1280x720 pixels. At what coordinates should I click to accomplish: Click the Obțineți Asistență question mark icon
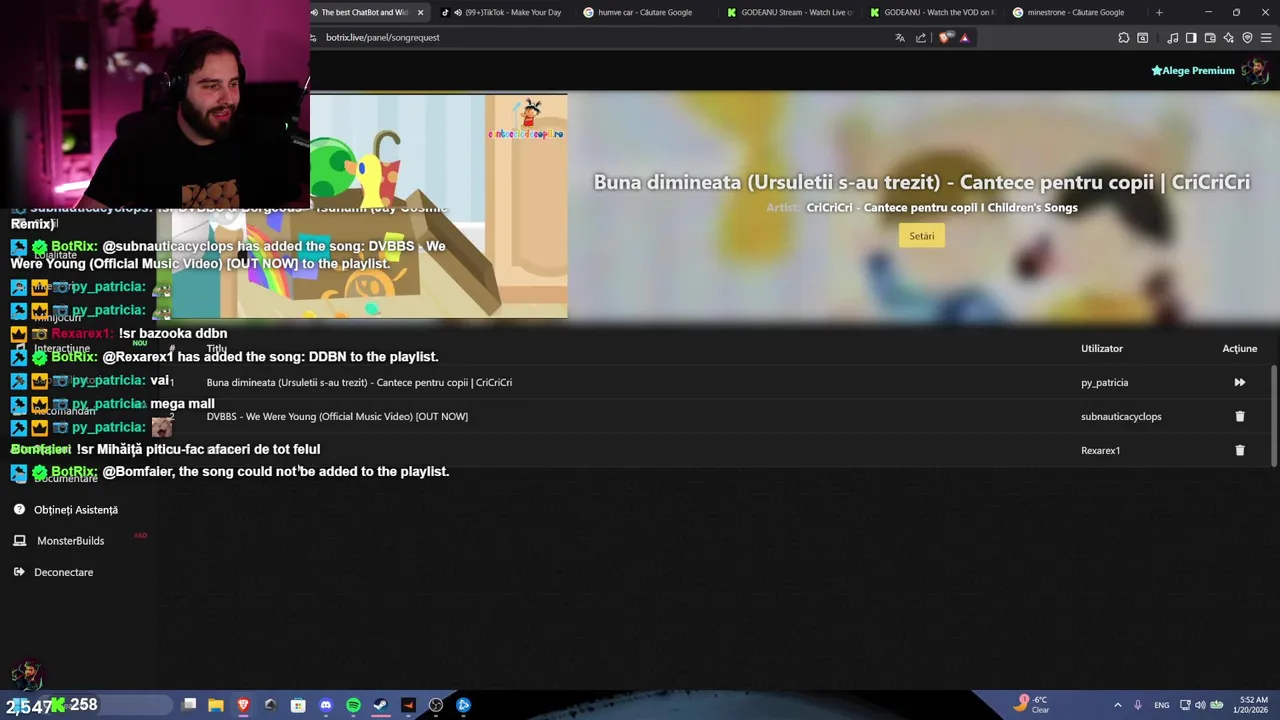19,510
